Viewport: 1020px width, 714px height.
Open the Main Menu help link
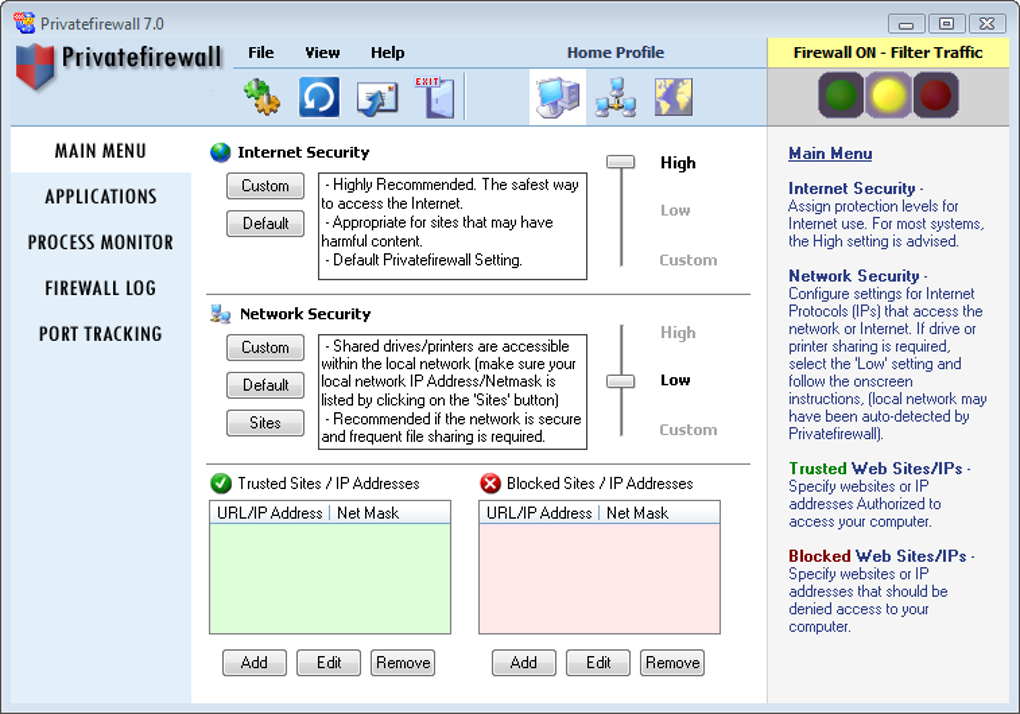point(830,154)
